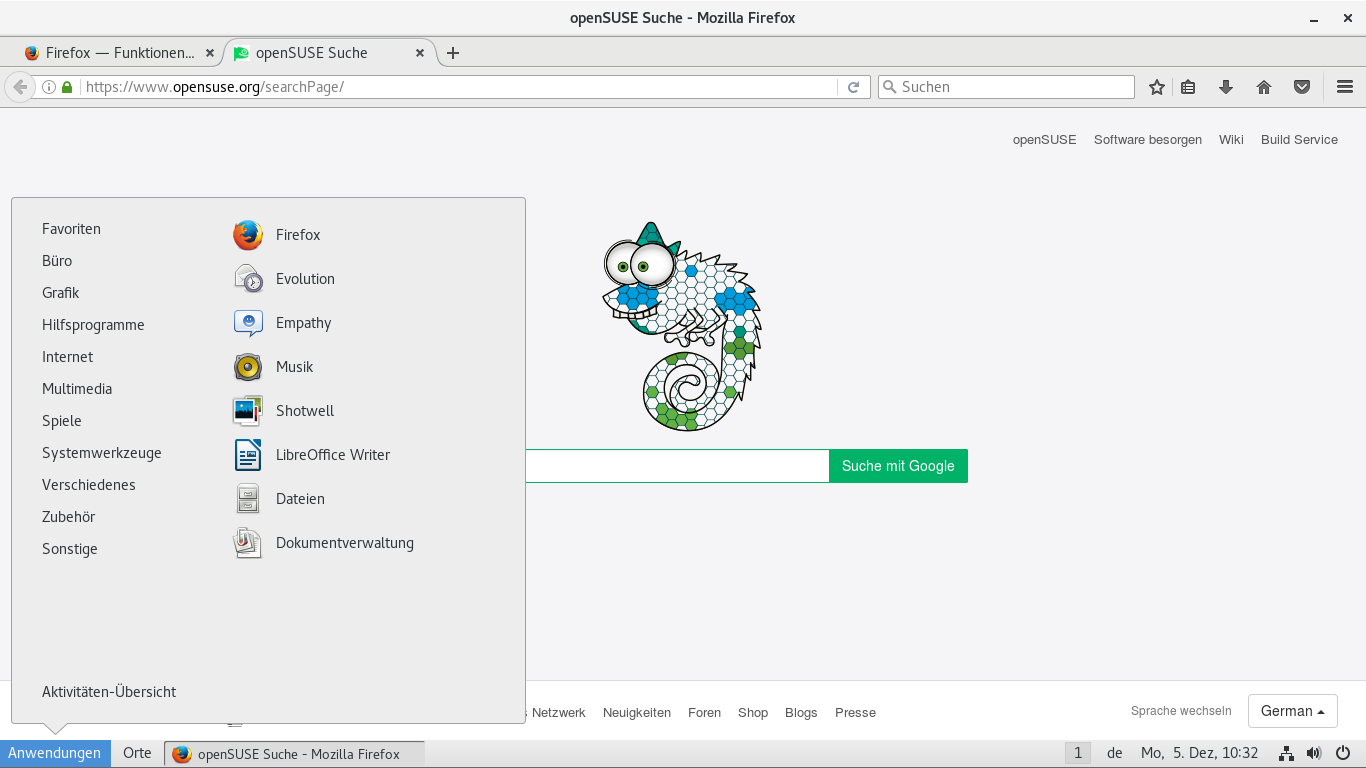Image resolution: width=1366 pixels, height=768 pixels.
Task: Open Dateien file manager icon
Action: pos(248,499)
